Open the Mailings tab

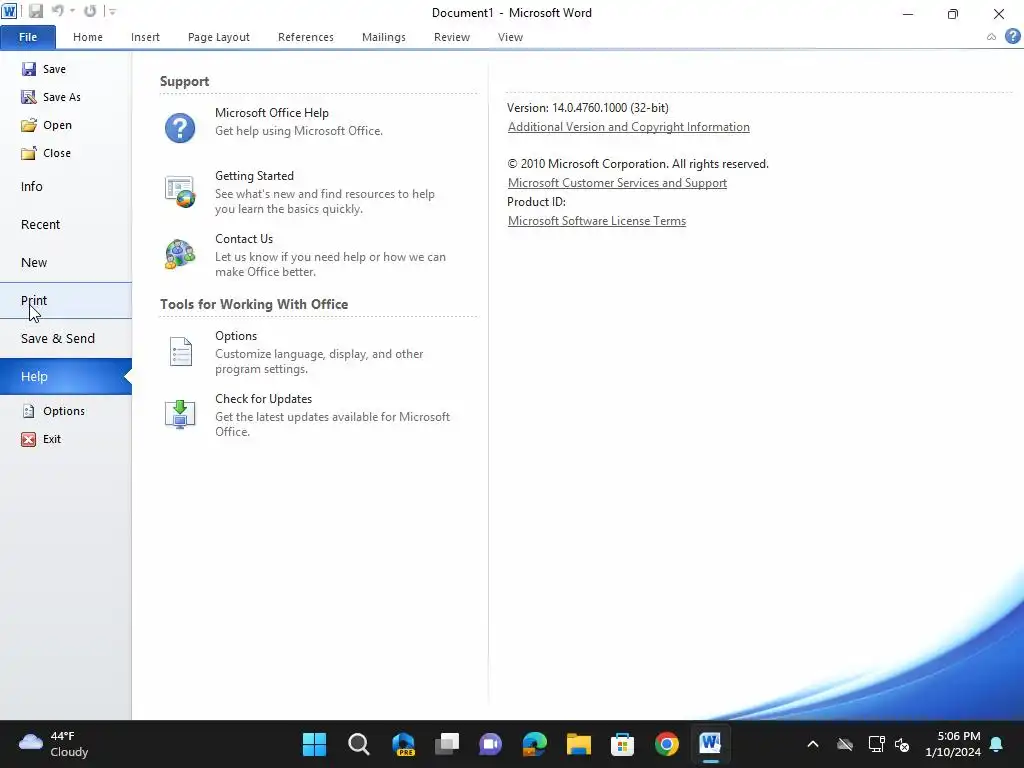tap(384, 37)
